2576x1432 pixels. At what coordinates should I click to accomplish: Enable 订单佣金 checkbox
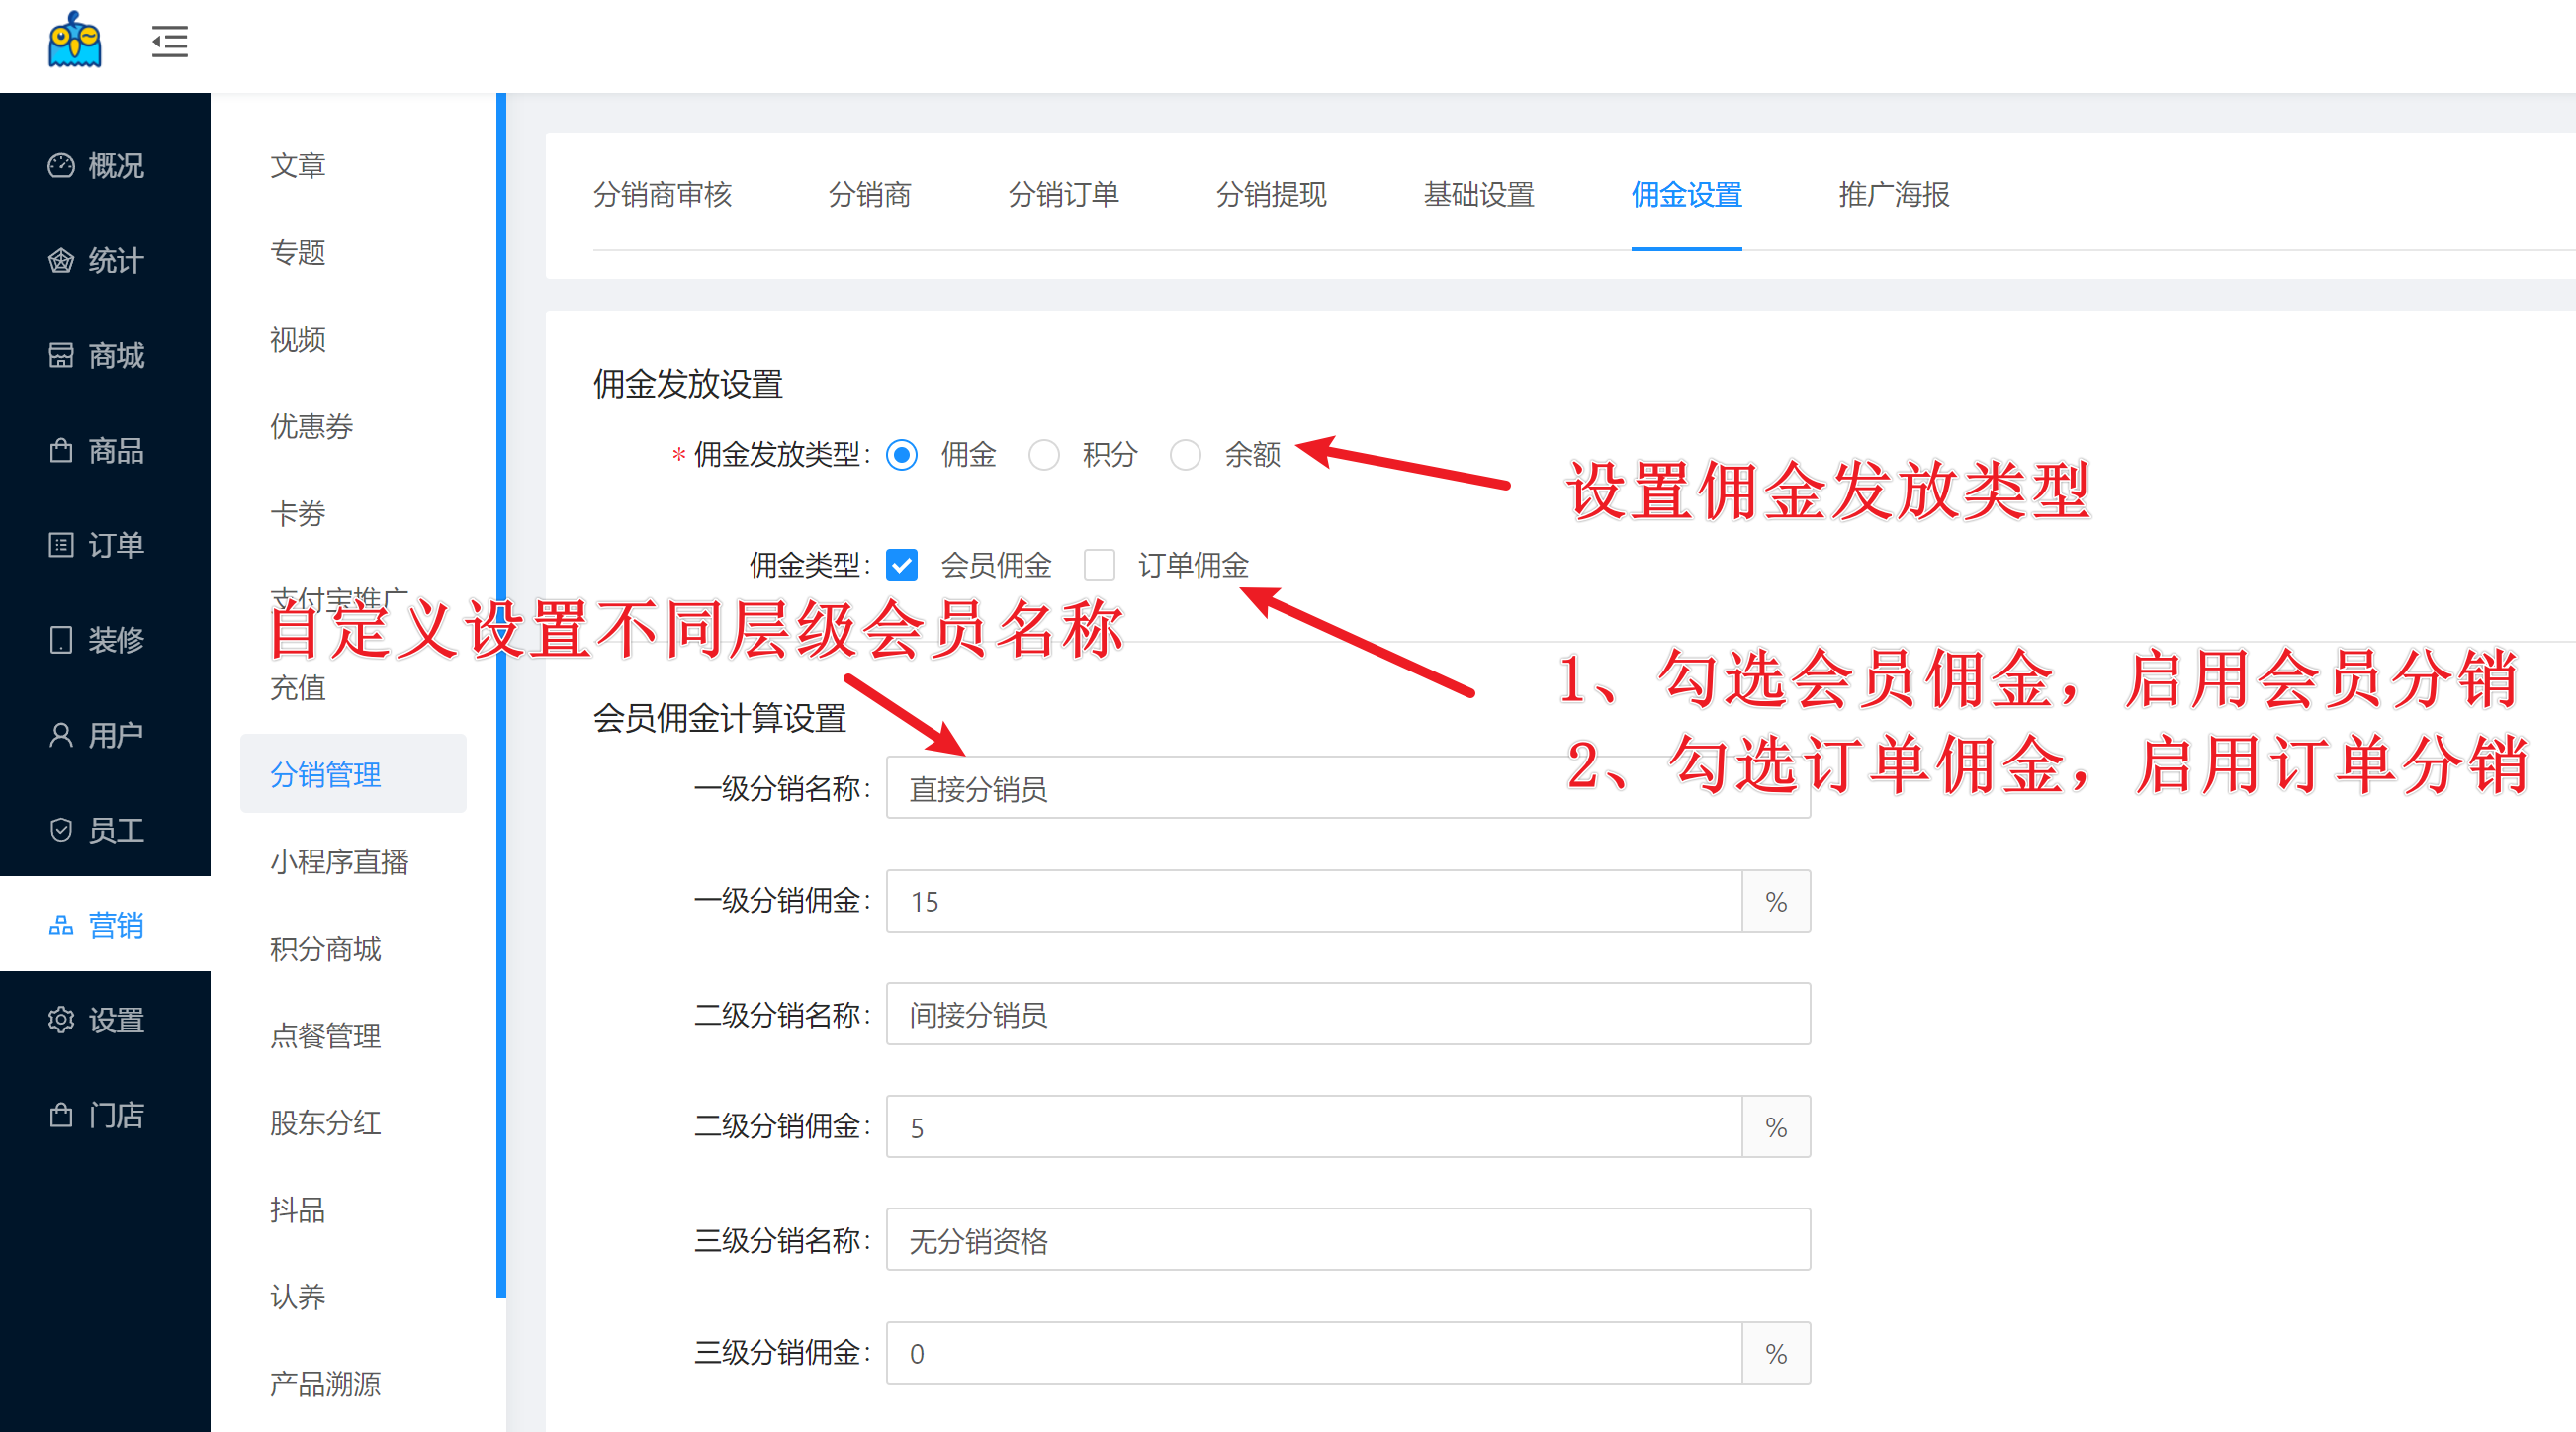tap(1099, 565)
